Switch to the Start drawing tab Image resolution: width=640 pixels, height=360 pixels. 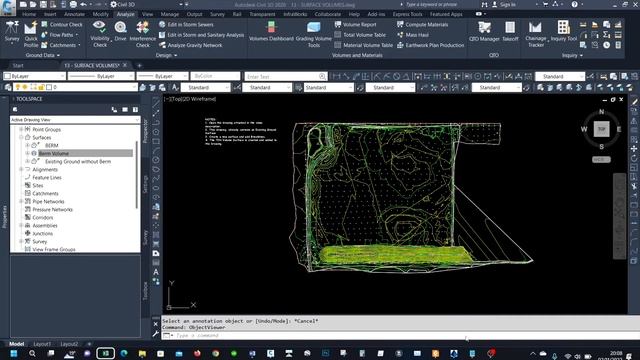tap(18, 65)
